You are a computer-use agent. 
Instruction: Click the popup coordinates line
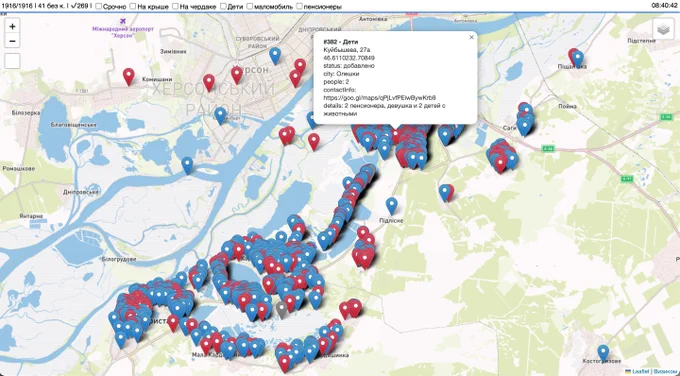click(349, 58)
